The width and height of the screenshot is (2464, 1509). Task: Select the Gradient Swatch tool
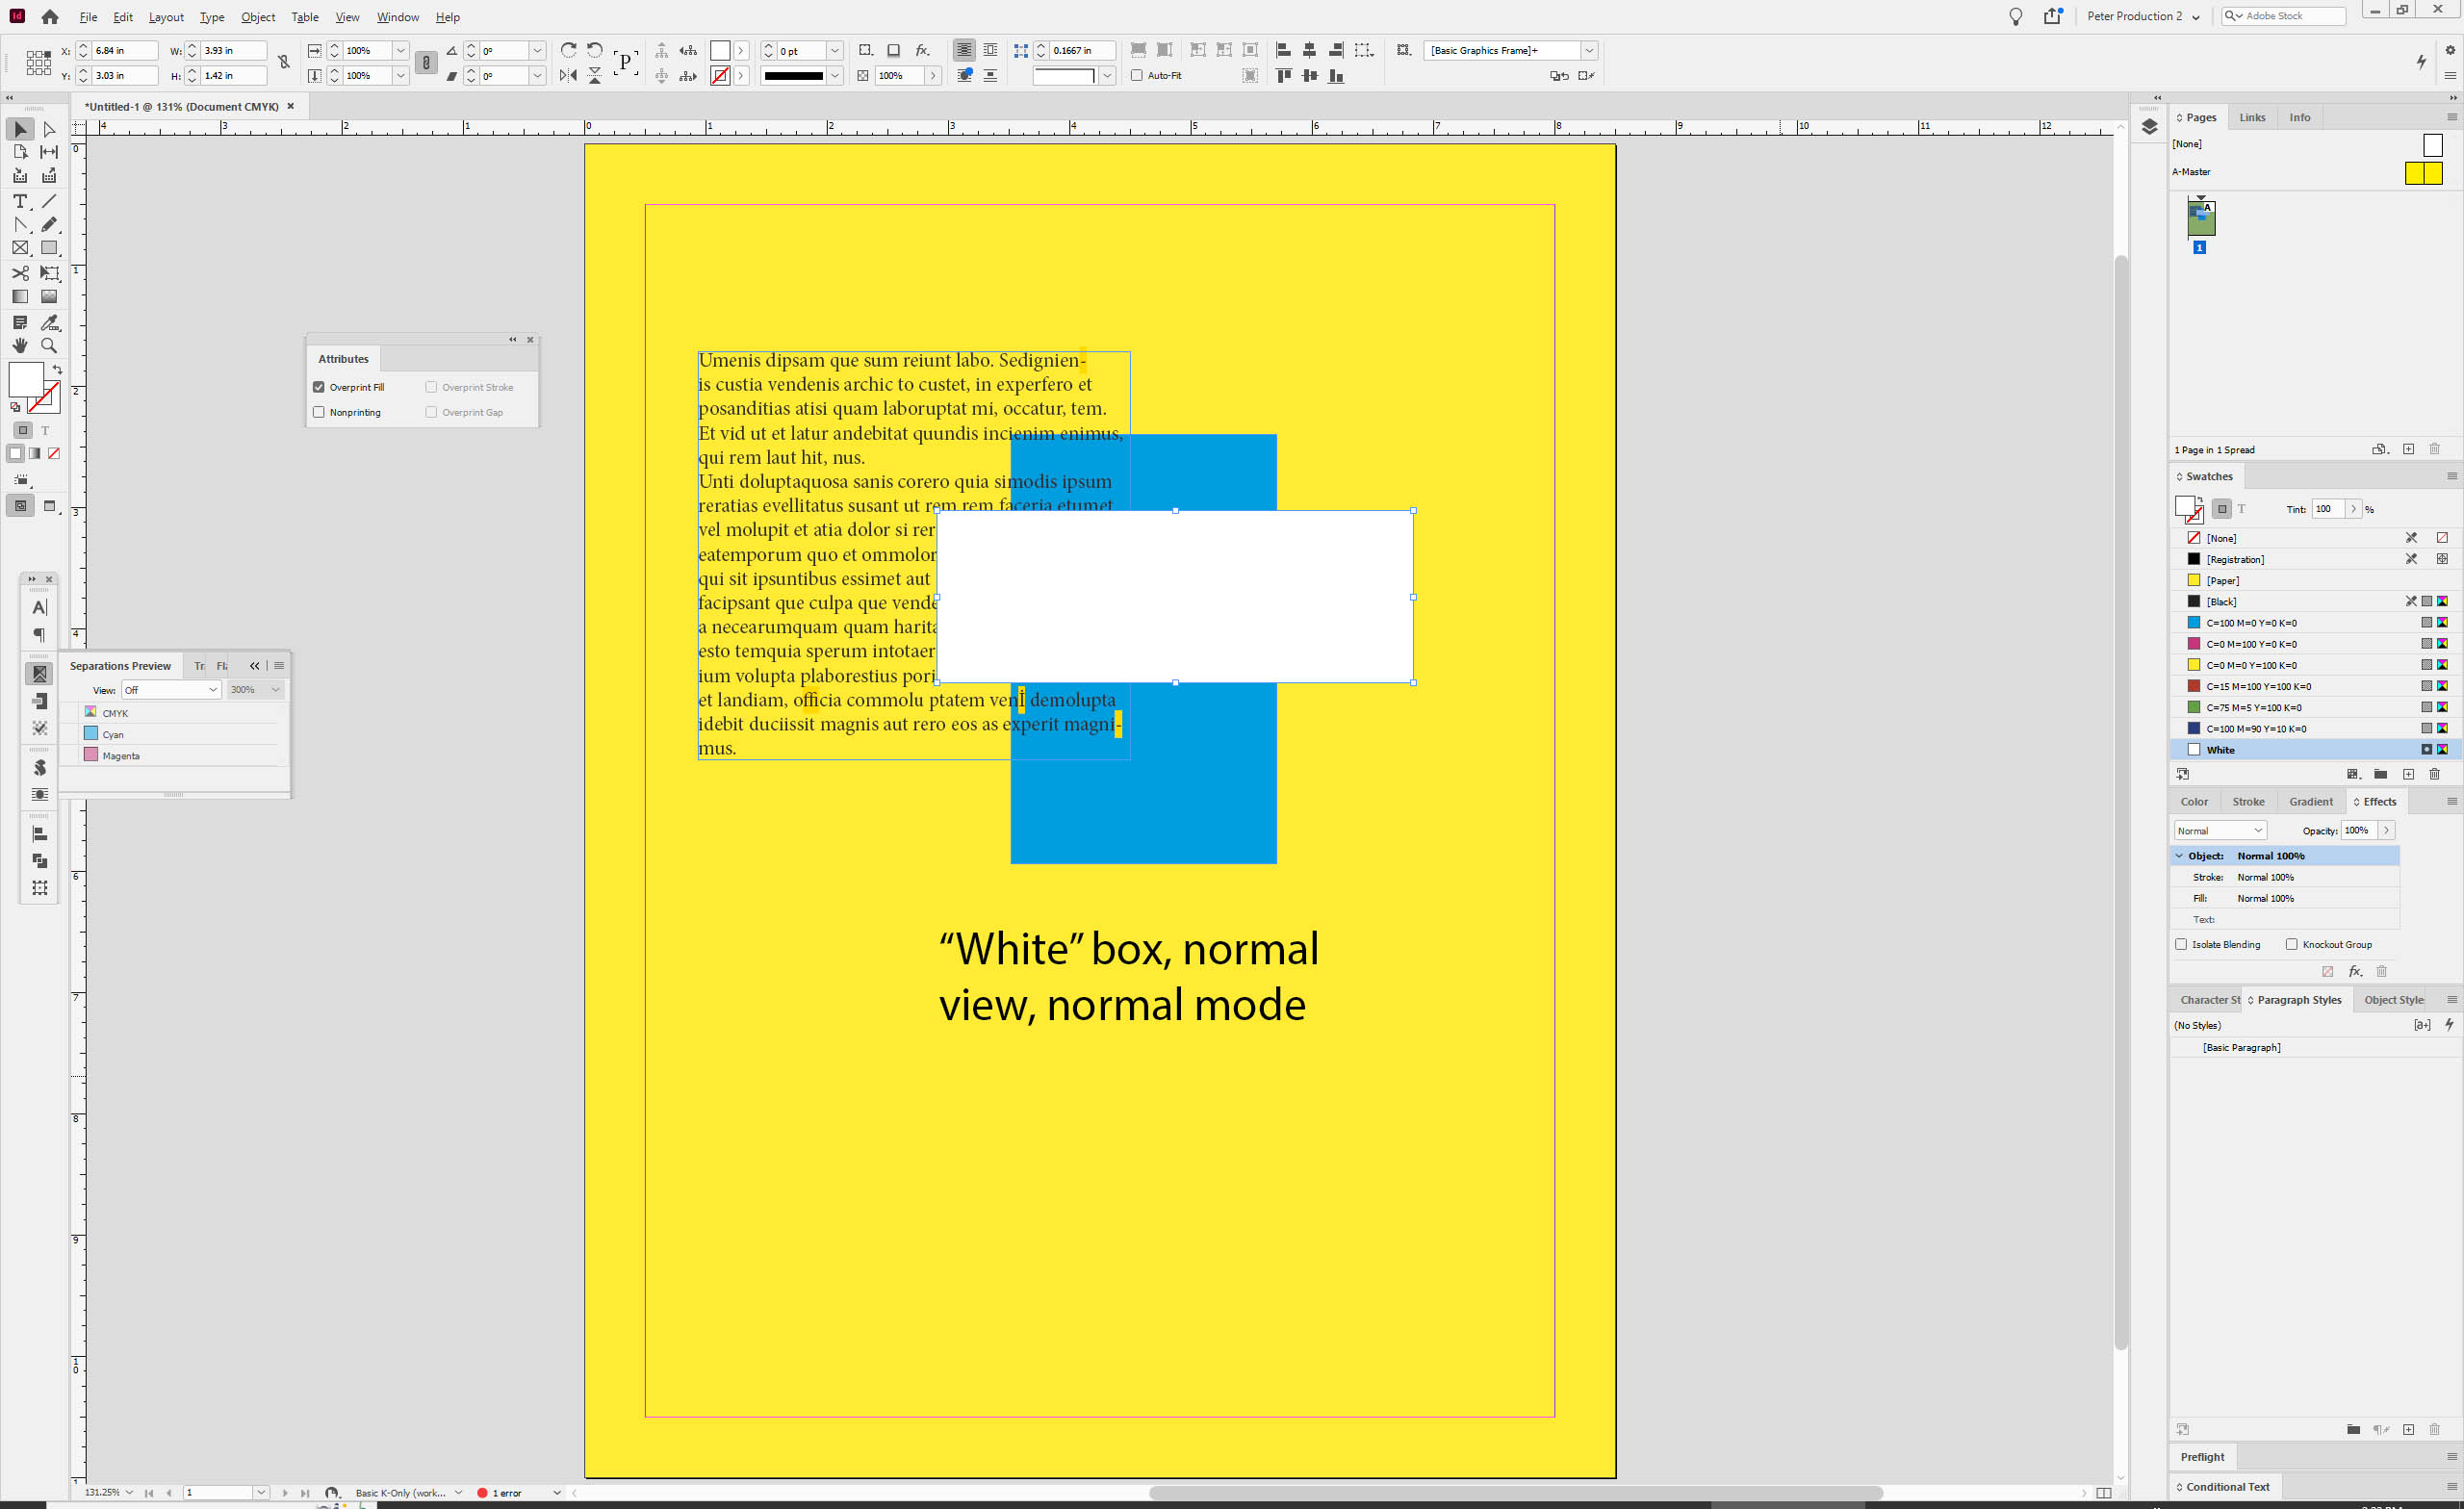pos(20,296)
